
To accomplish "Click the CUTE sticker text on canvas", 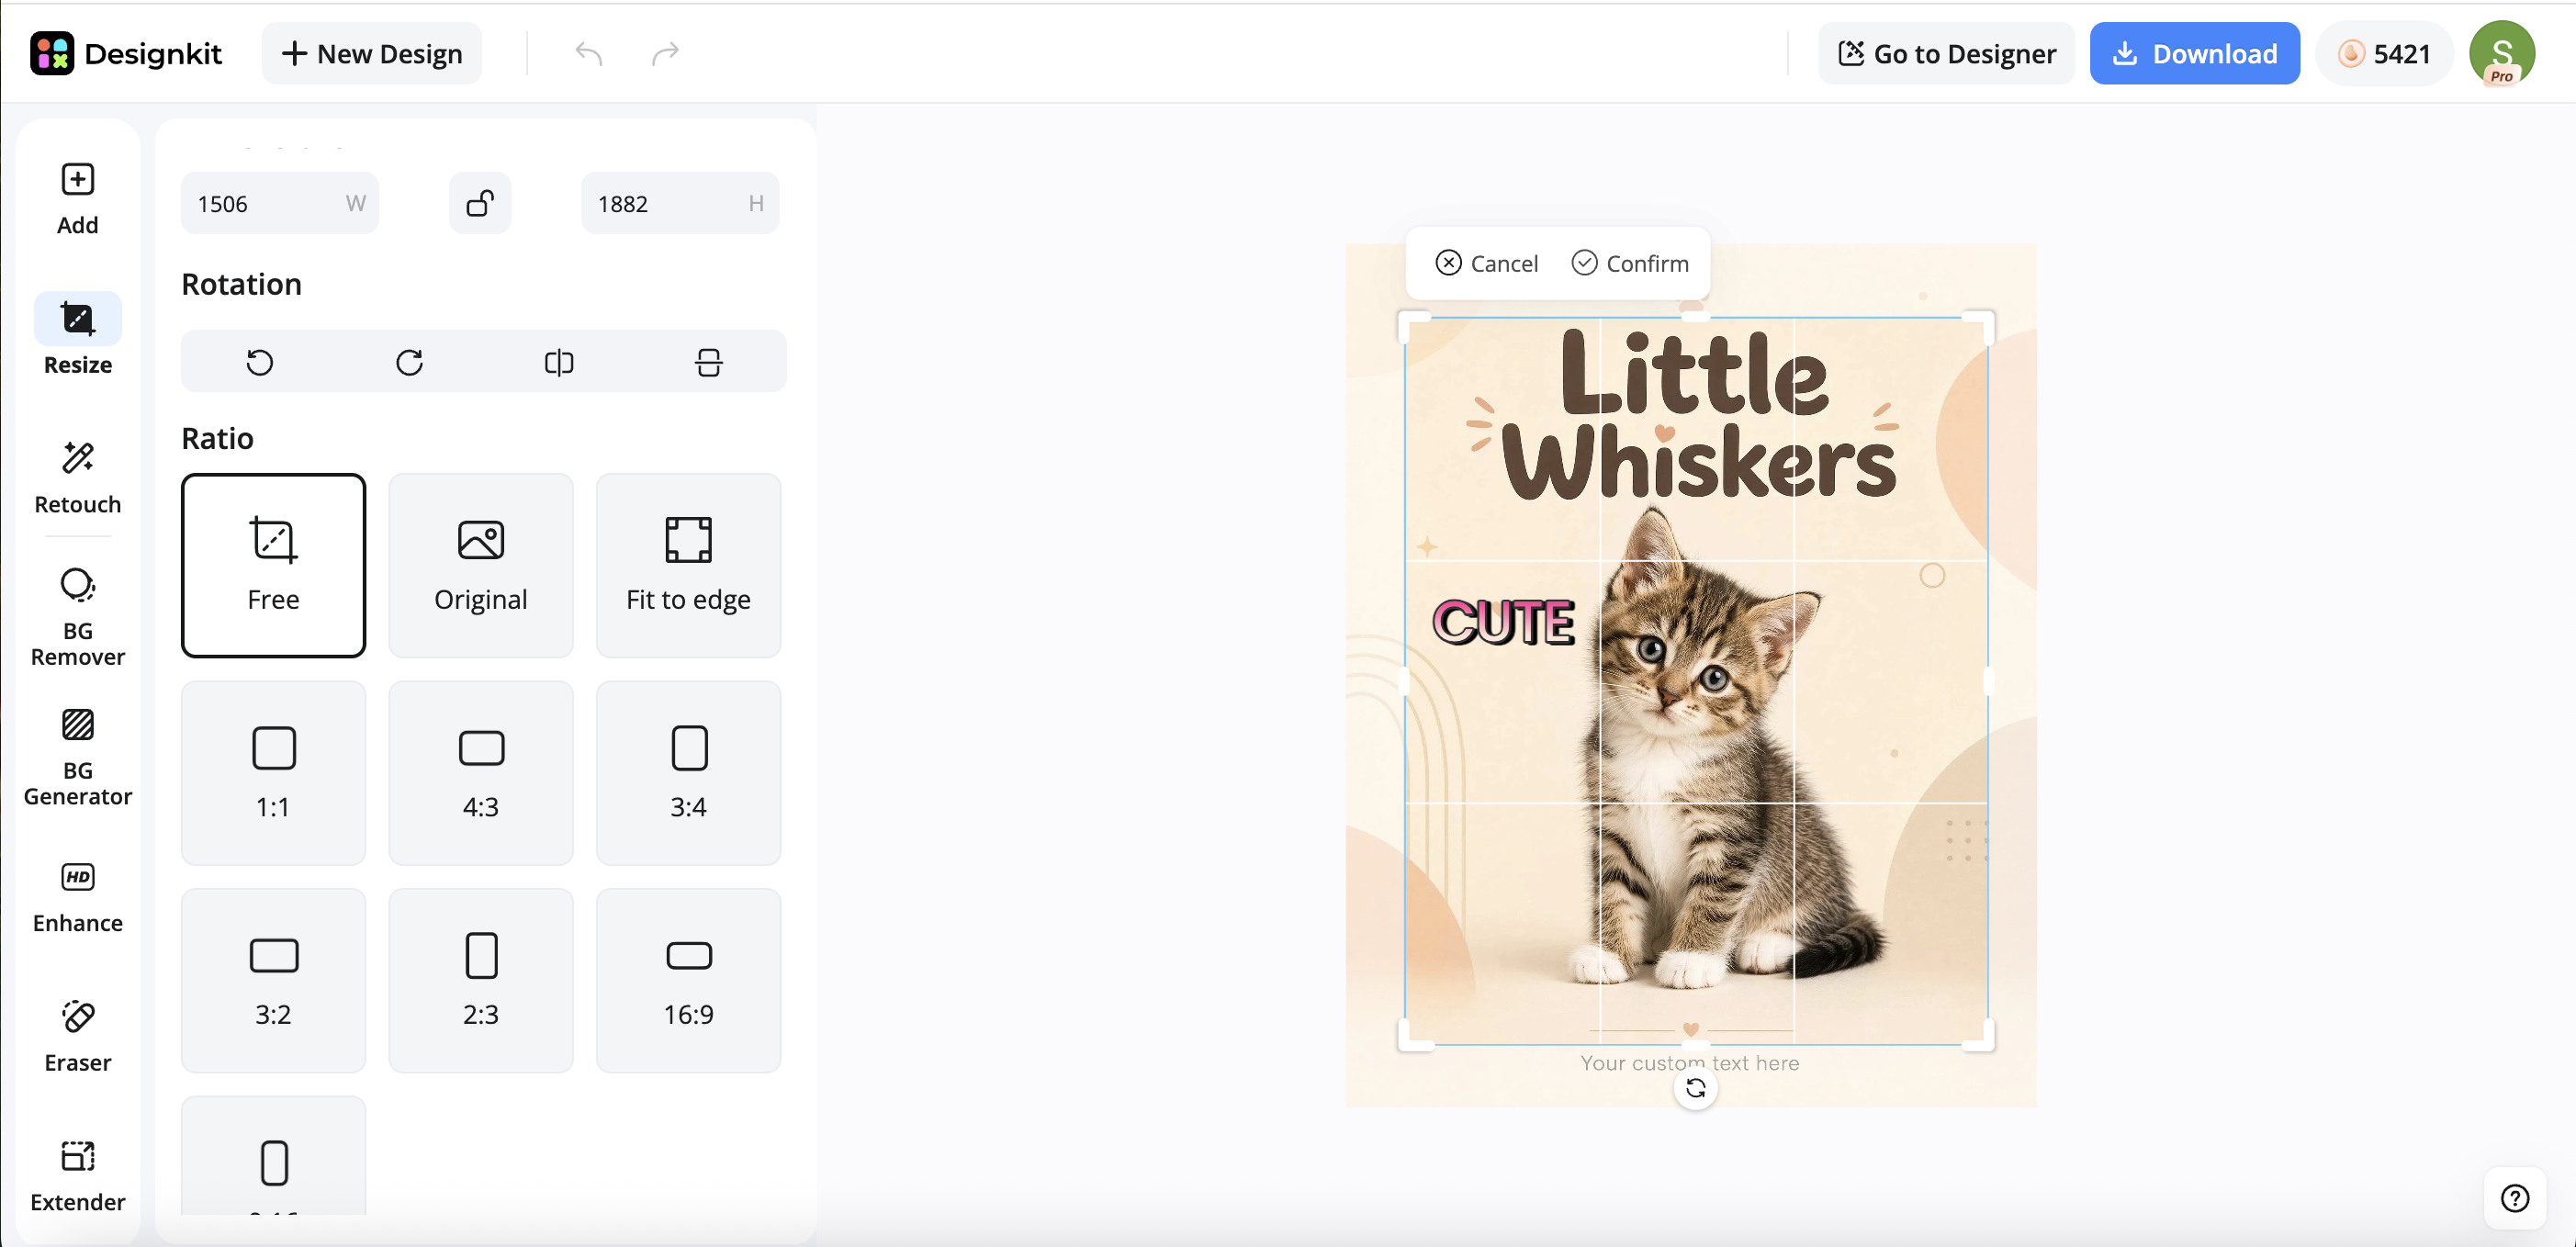I will coord(1504,622).
